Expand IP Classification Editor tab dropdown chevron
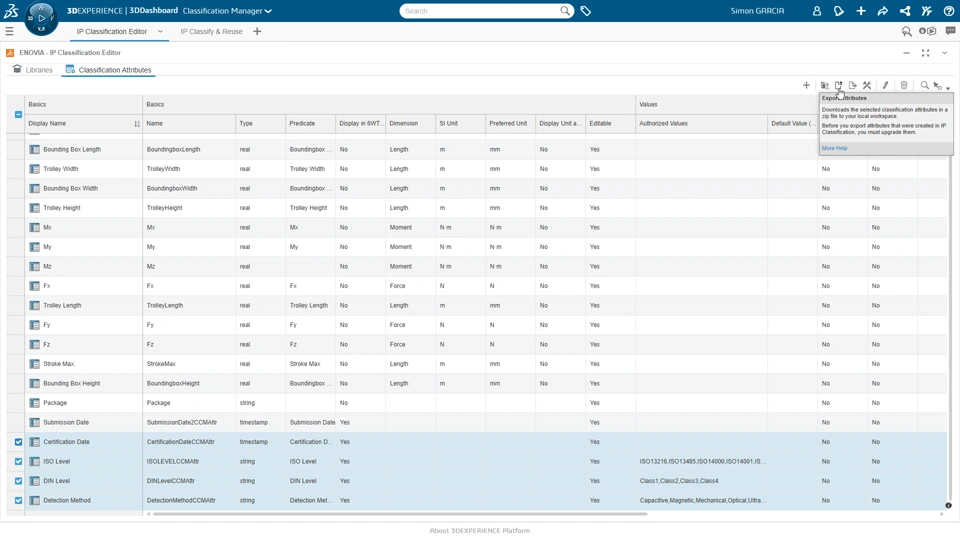960x540 pixels. click(x=160, y=31)
